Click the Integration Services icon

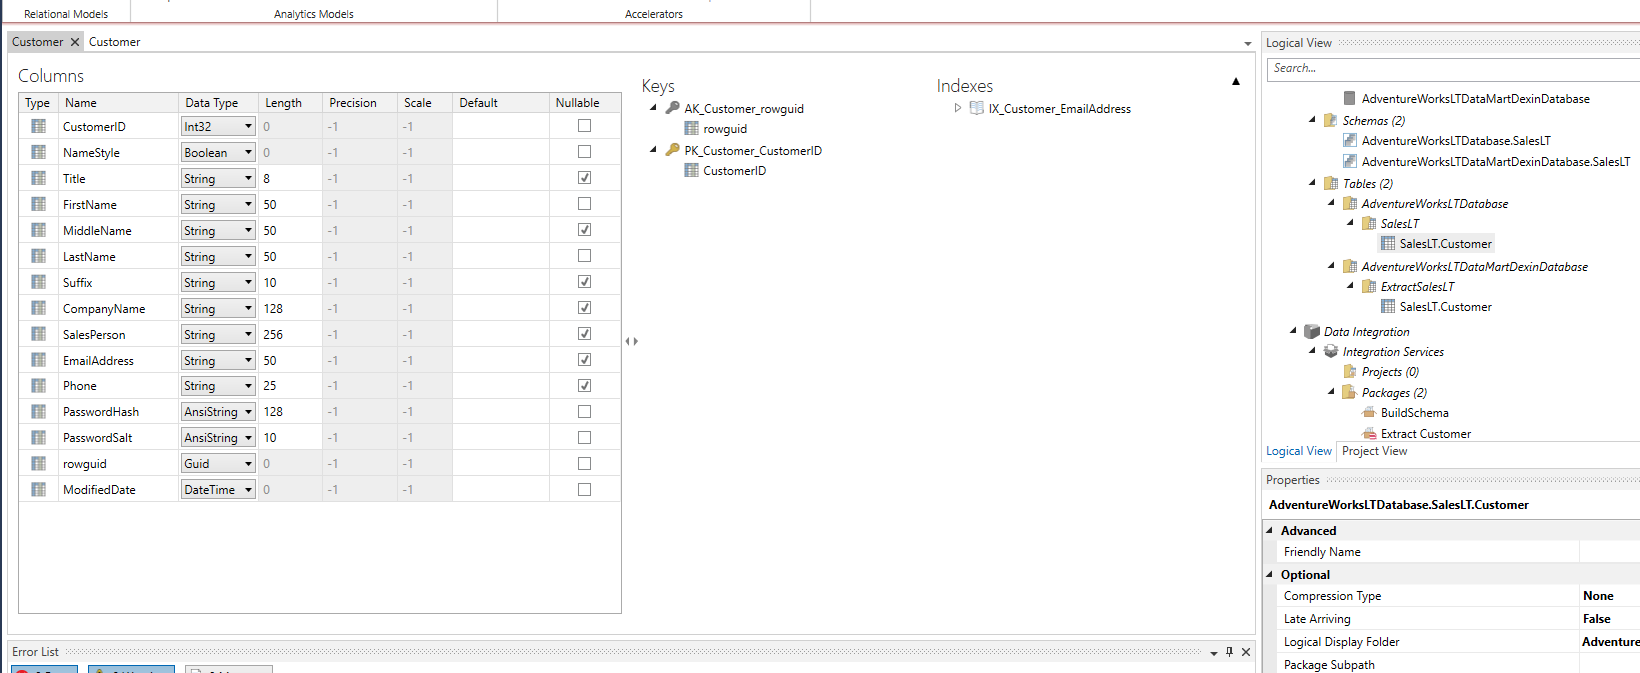tap(1331, 351)
